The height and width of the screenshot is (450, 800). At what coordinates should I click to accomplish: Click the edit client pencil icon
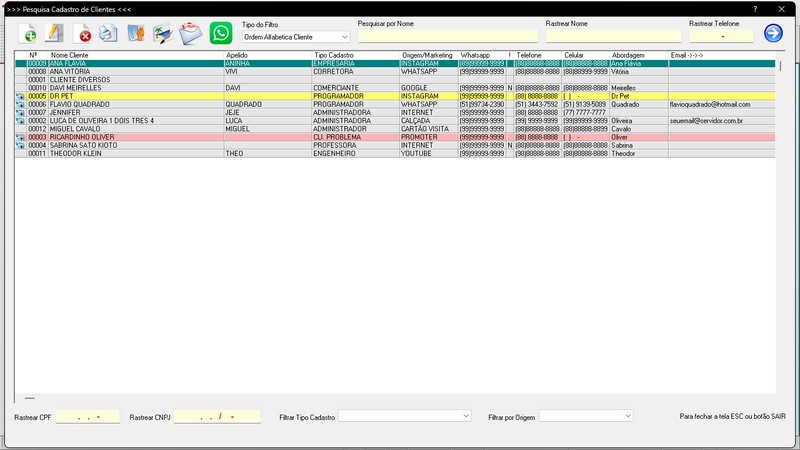[54, 33]
